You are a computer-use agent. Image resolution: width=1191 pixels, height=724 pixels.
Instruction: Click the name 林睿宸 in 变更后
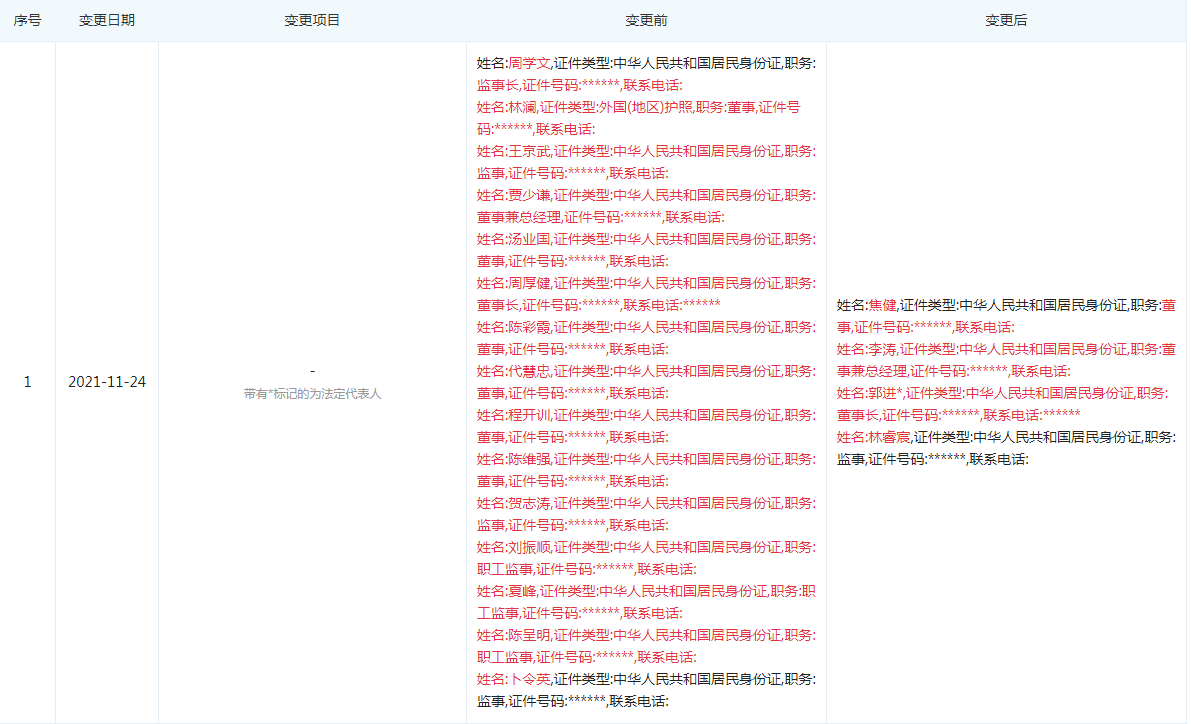coord(889,438)
